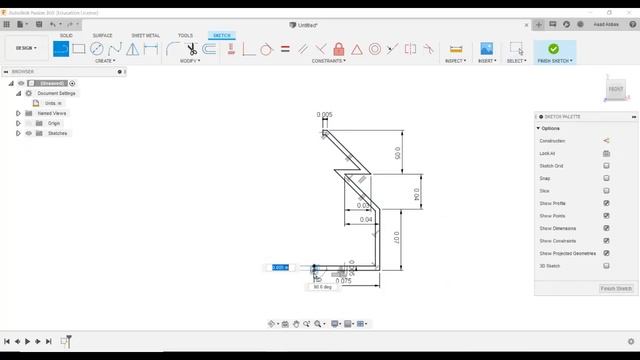
Task: Toggle the Slice checkbox
Action: [607, 191]
